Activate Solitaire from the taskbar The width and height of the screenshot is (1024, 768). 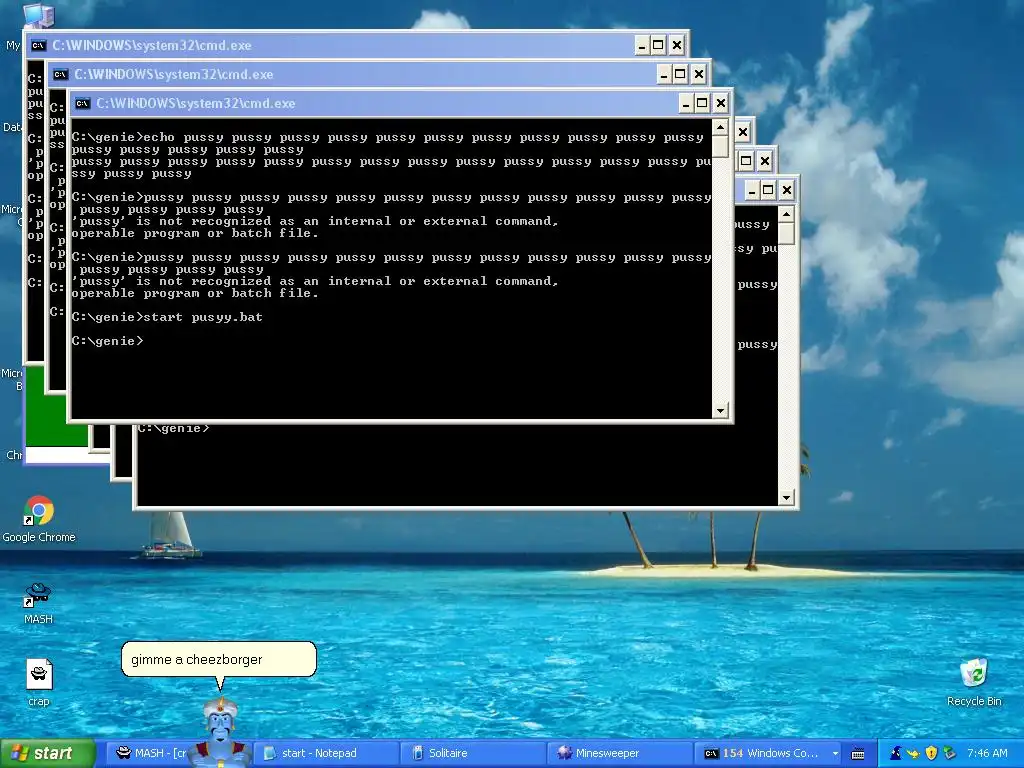[472, 753]
